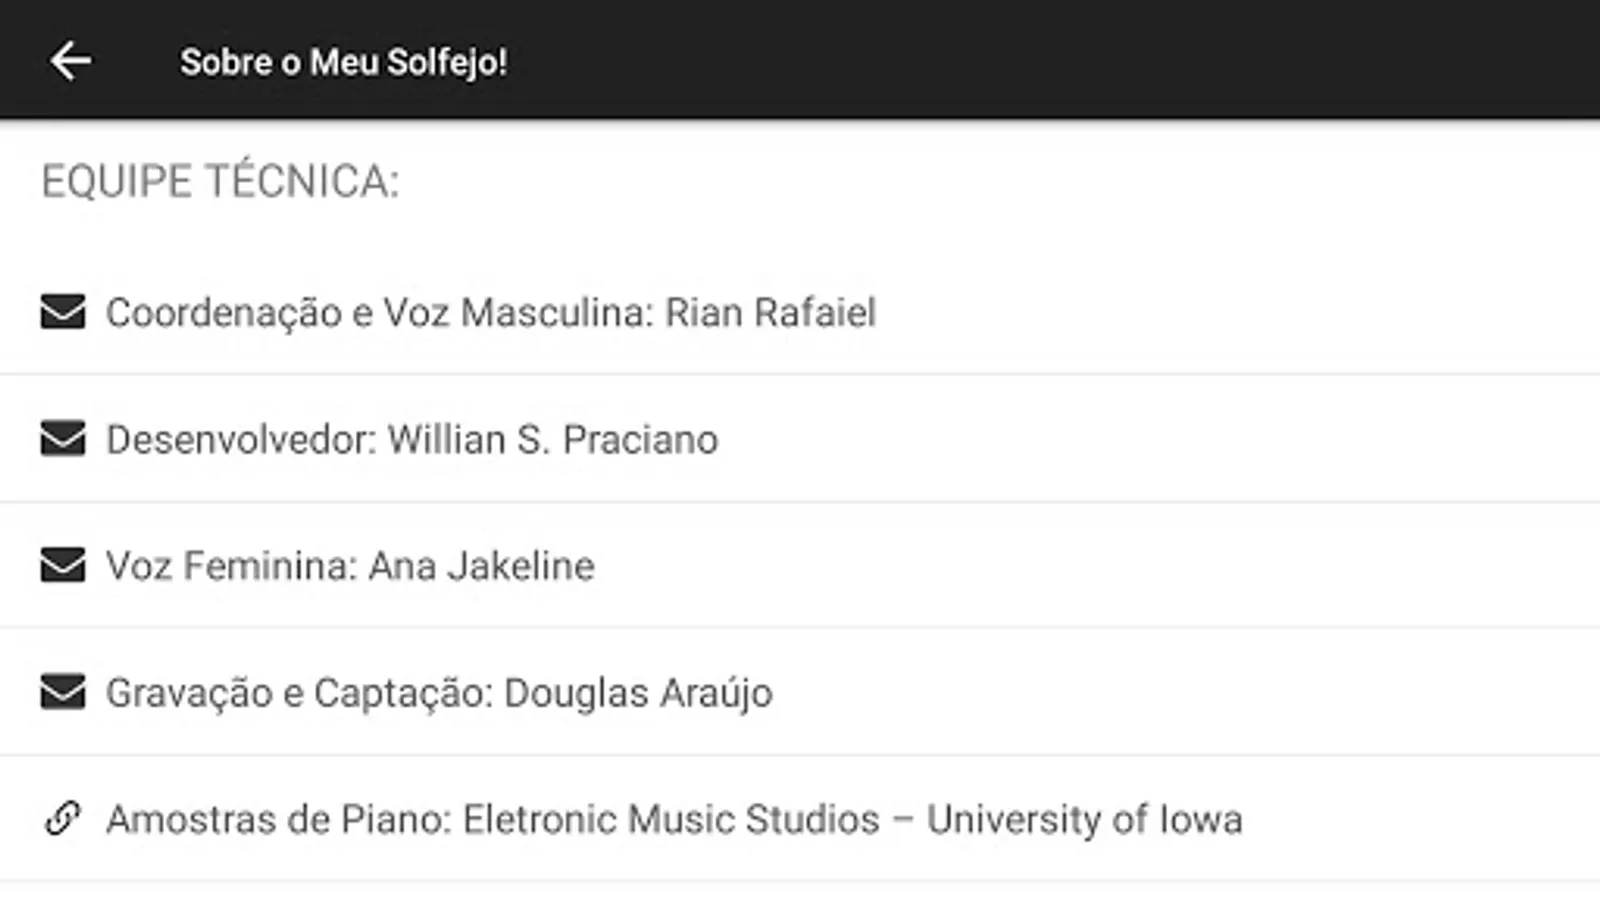Click the "Gravação e Captação:" label text
Screen dimensions: 1600x900
pos(299,693)
